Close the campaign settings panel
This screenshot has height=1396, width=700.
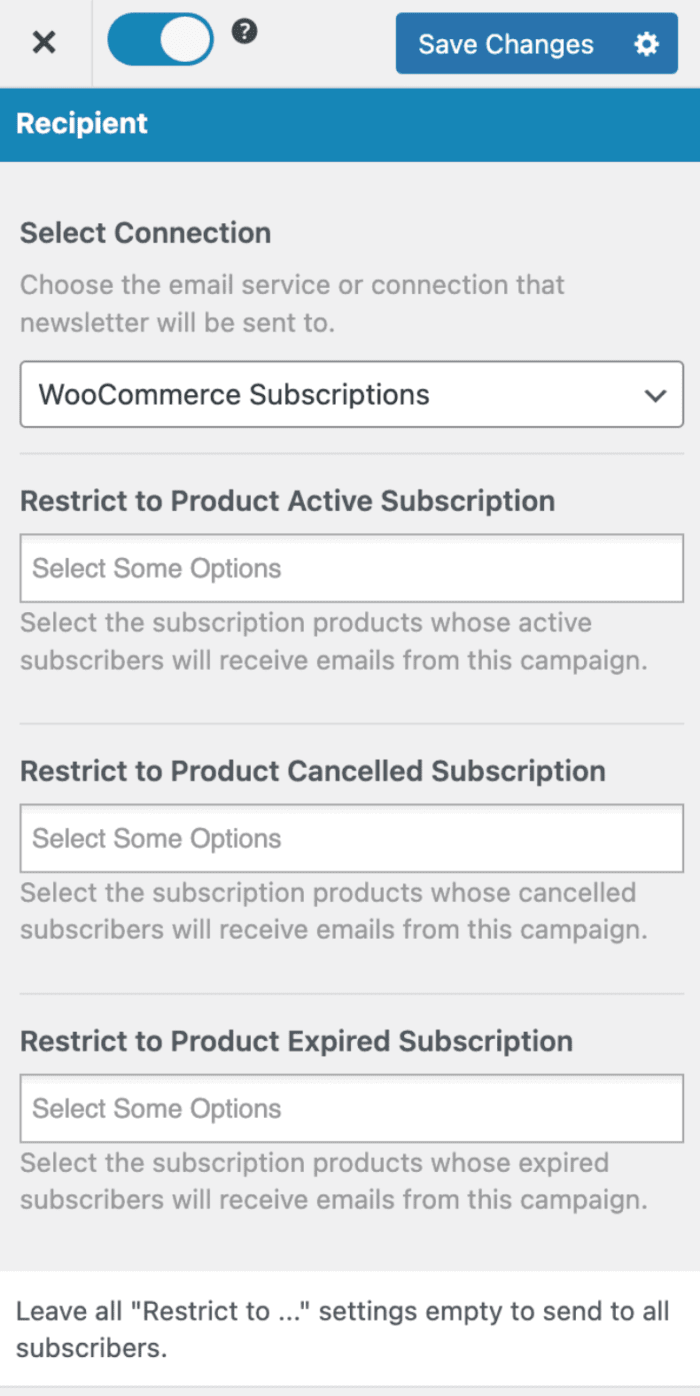point(44,43)
